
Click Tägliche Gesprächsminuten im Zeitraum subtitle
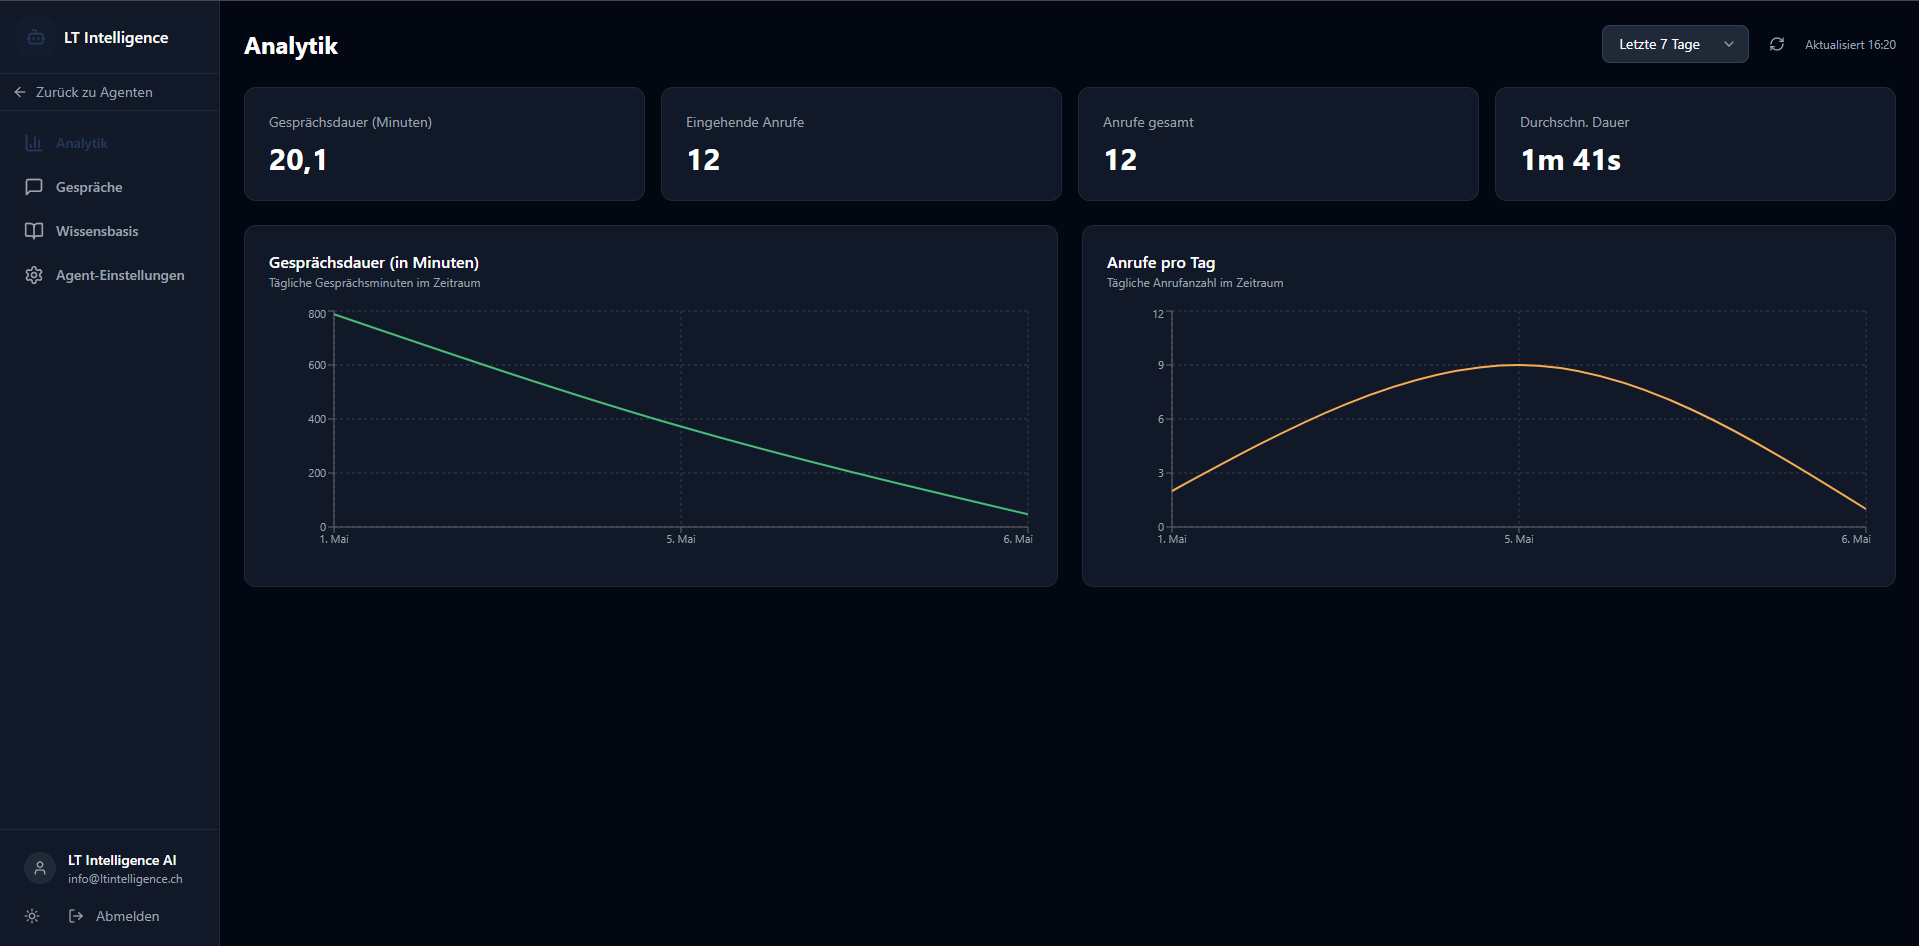tap(374, 283)
